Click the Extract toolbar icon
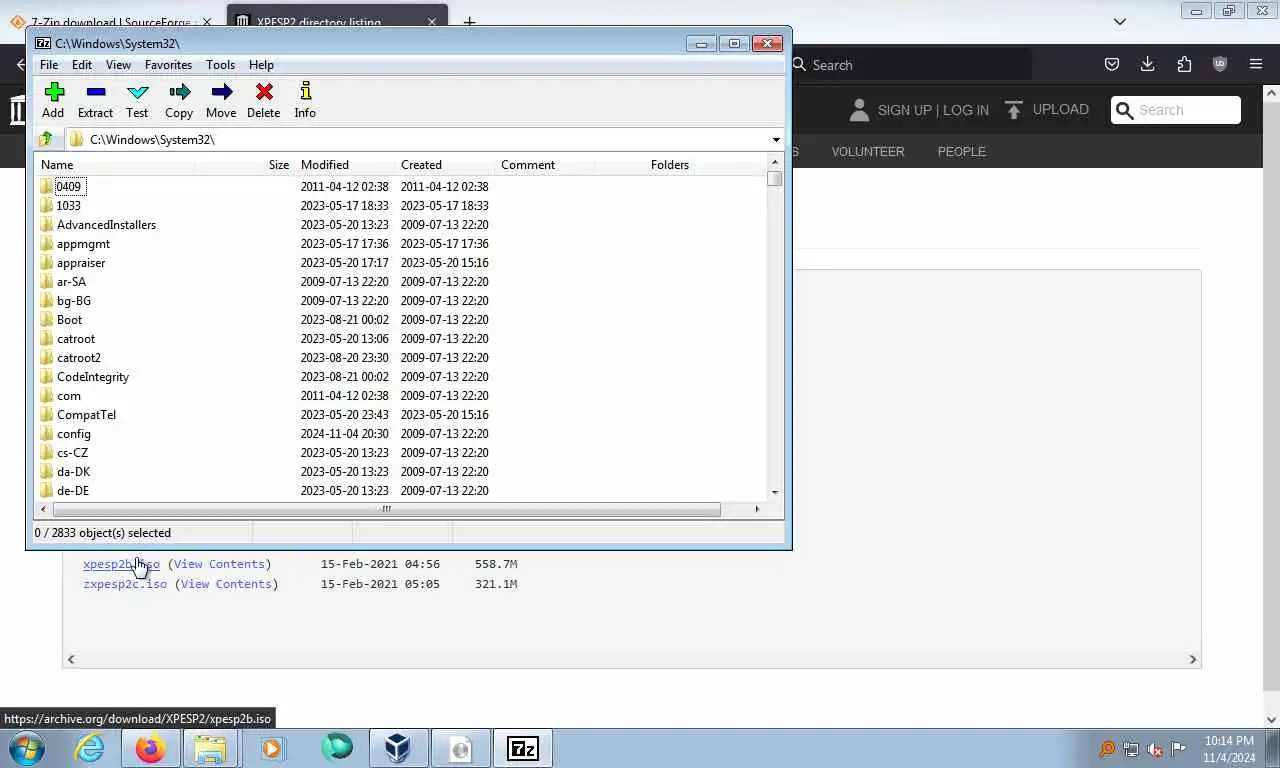The image size is (1280, 768). click(x=96, y=100)
